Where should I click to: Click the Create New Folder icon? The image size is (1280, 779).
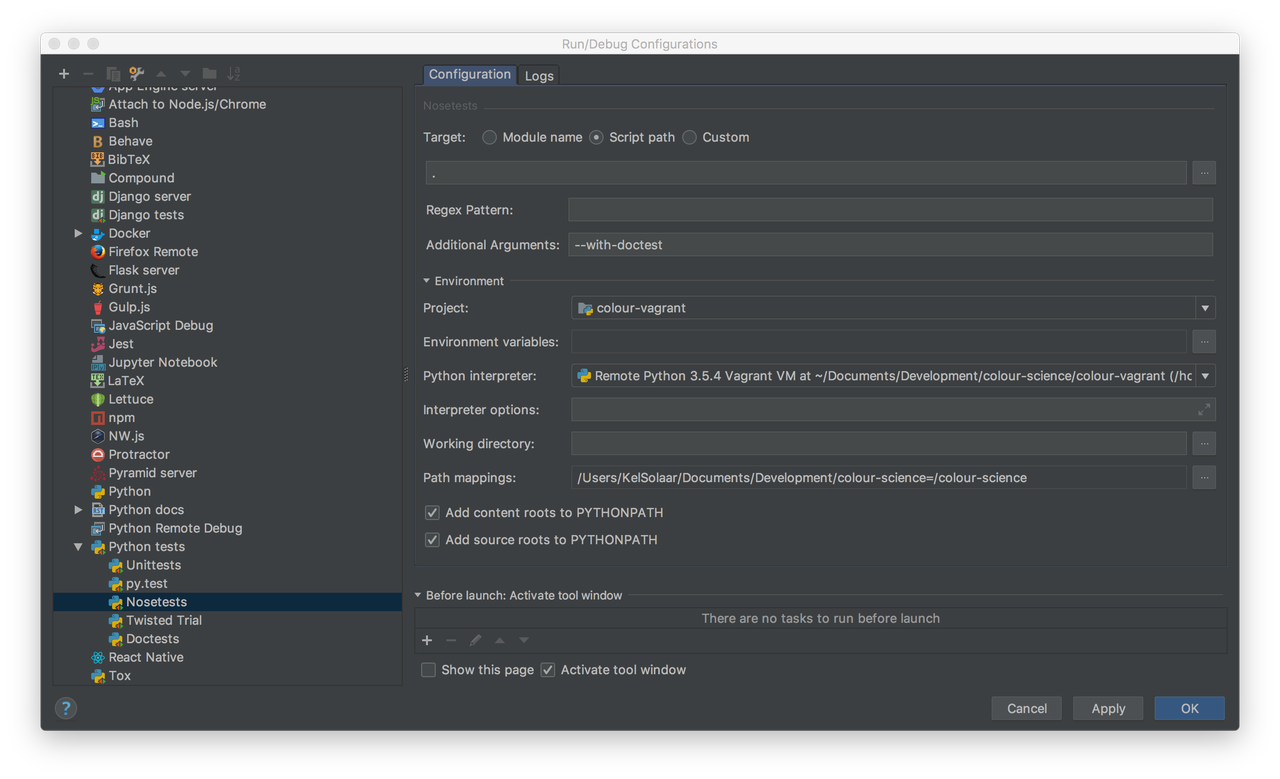[x=209, y=74]
